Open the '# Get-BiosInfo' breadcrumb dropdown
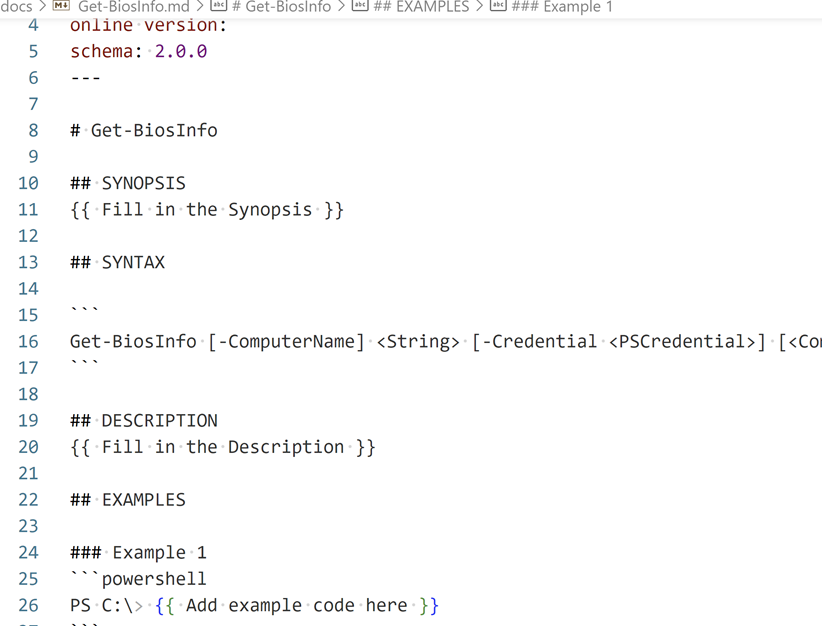The image size is (822, 626). pos(281,6)
